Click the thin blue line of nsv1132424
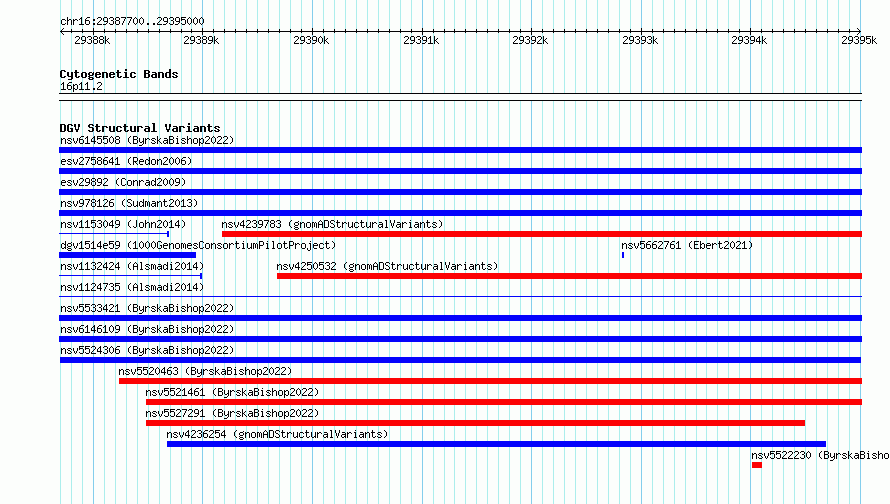Image resolution: width=890 pixels, height=504 pixels. coord(131,276)
